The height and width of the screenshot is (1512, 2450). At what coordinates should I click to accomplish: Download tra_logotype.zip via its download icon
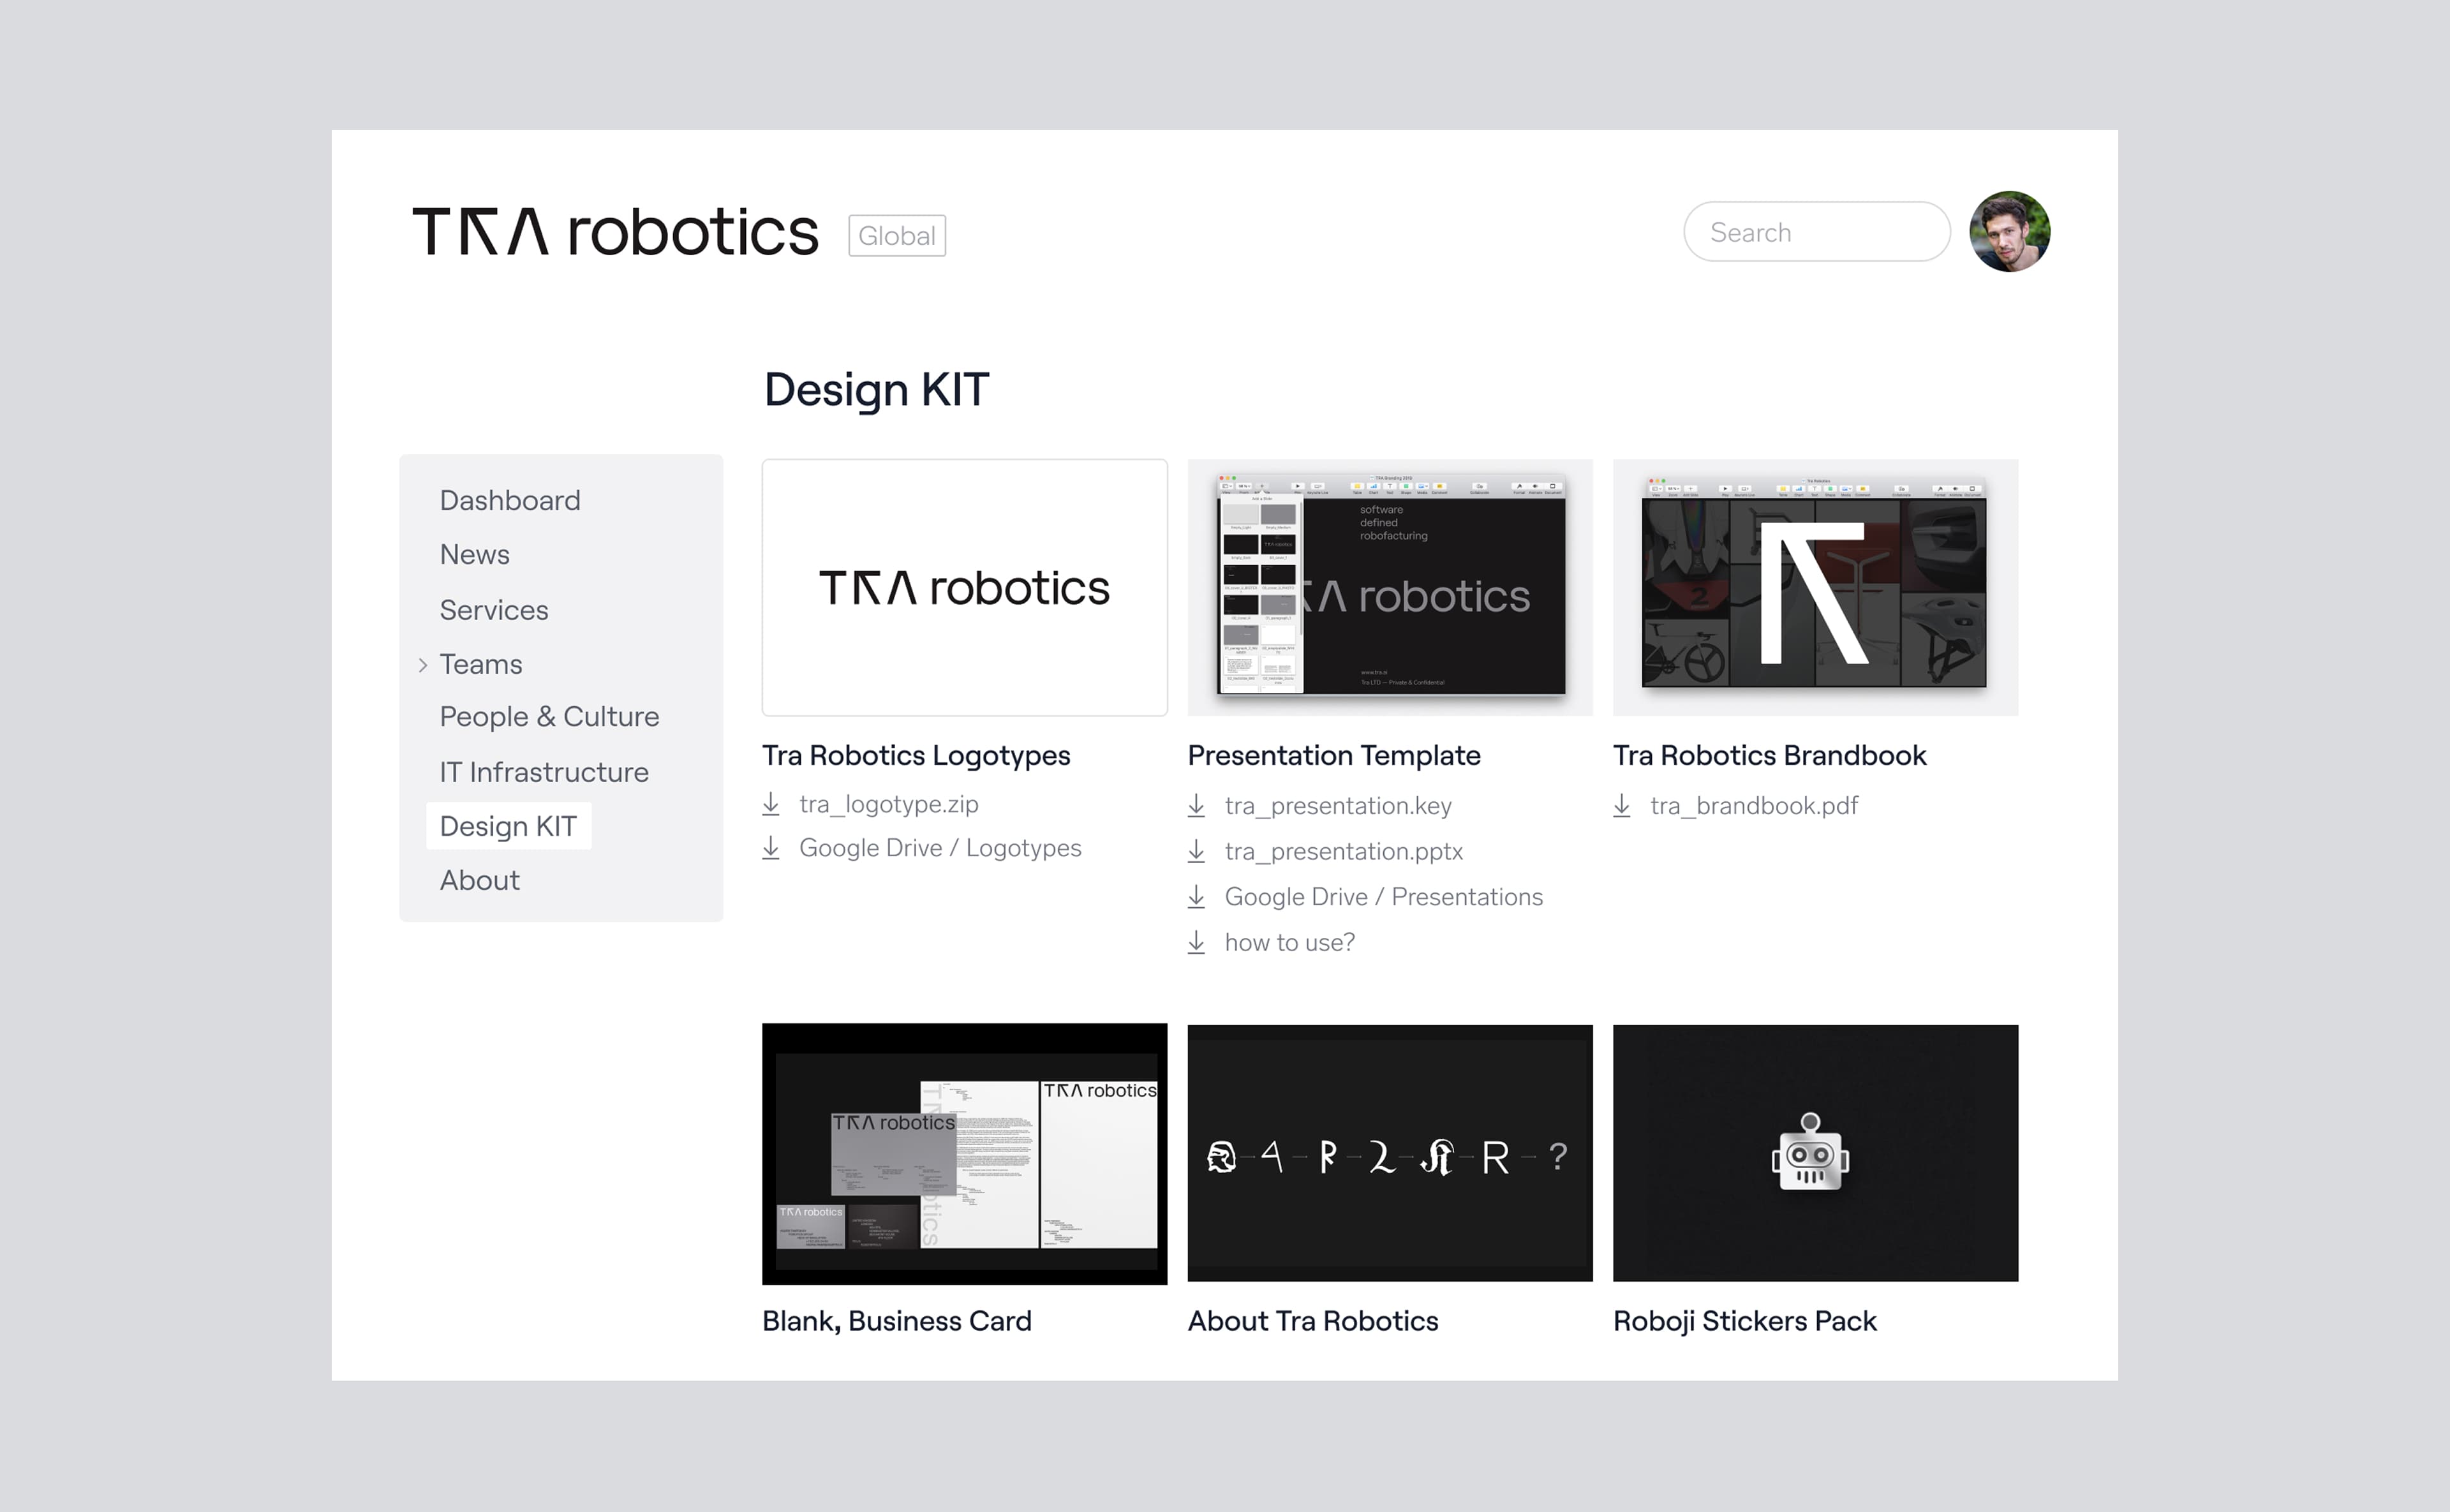point(772,804)
